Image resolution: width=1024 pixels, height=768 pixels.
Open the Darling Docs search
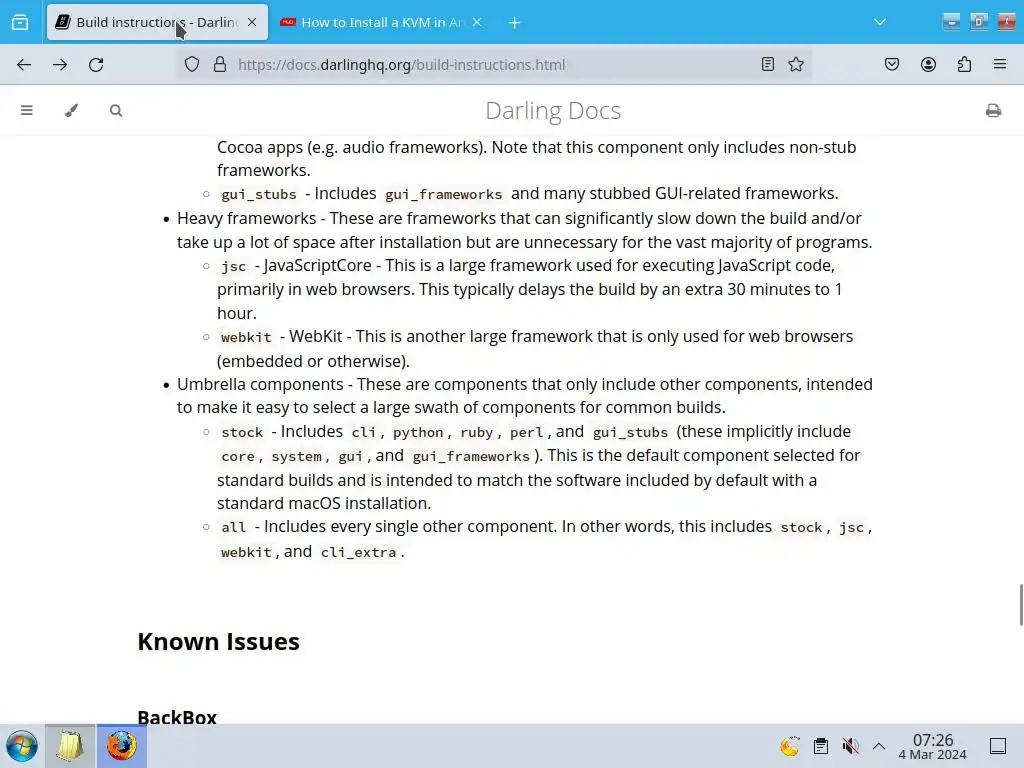(116, 110)
